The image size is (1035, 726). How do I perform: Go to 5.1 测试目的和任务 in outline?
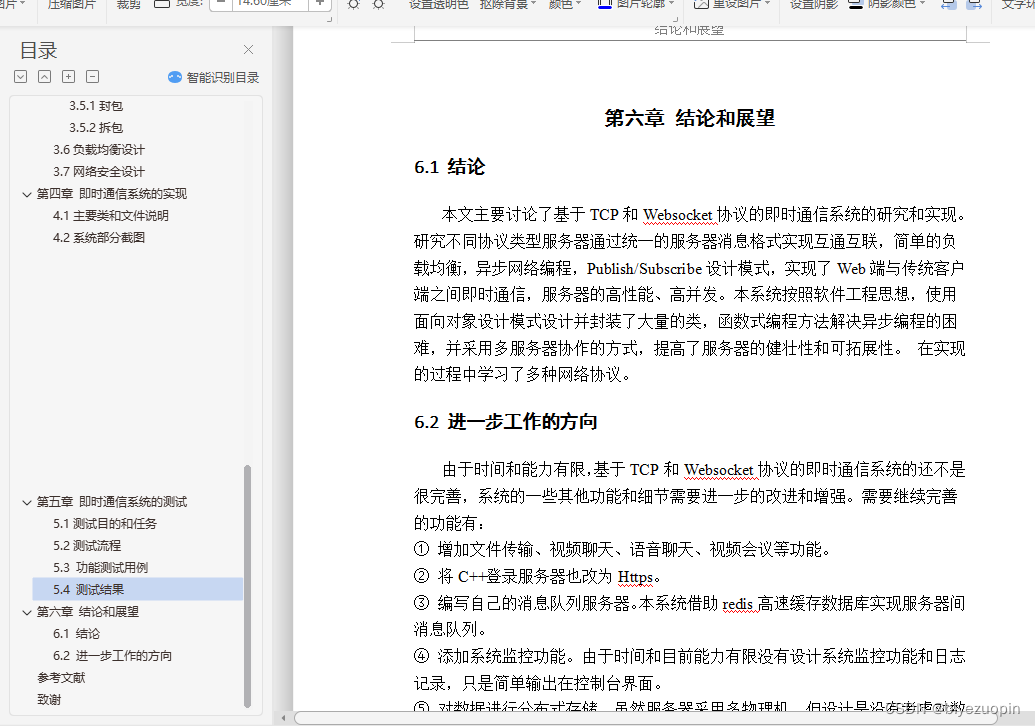point(104,523)
